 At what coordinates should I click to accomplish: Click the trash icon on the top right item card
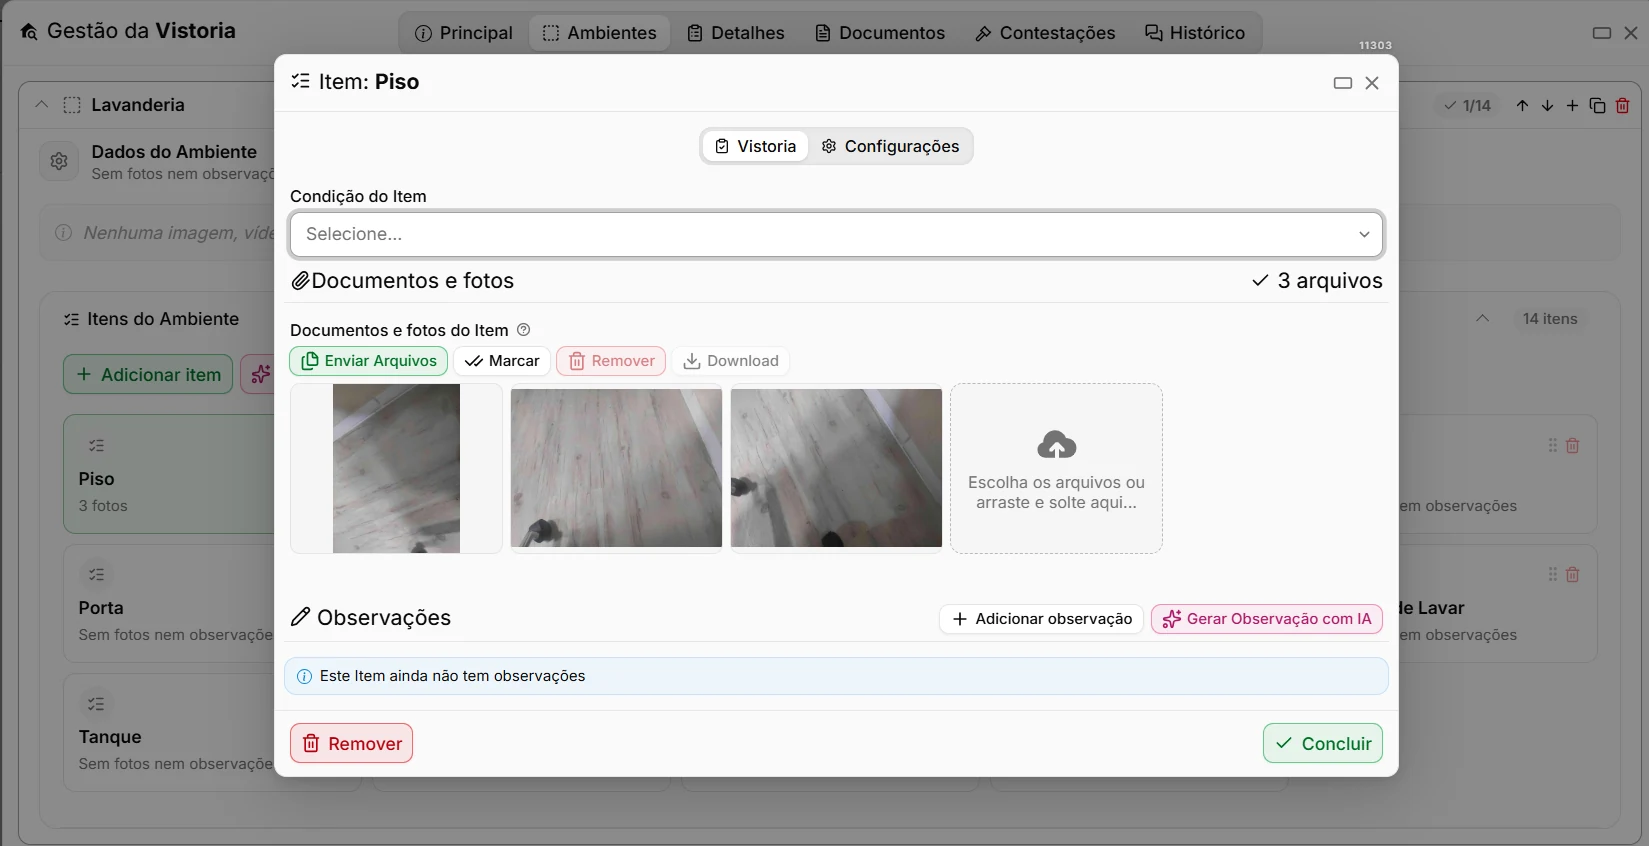click(x=1572, y=446)
